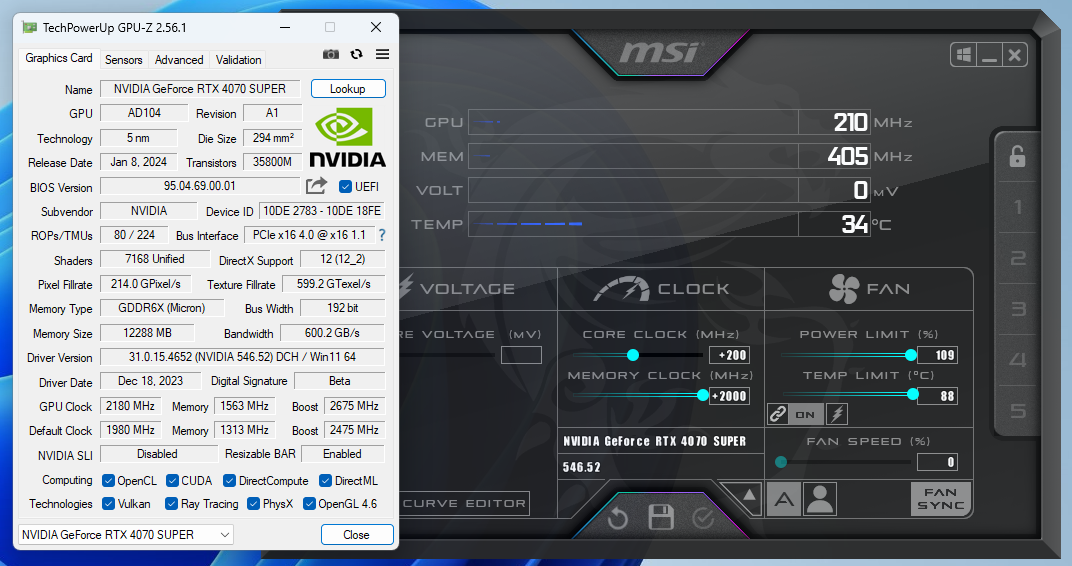Click the BIOS export share icon
The width and height of the screenshot is (1072, 566).
pyautogui.click(x=316, y=185)
